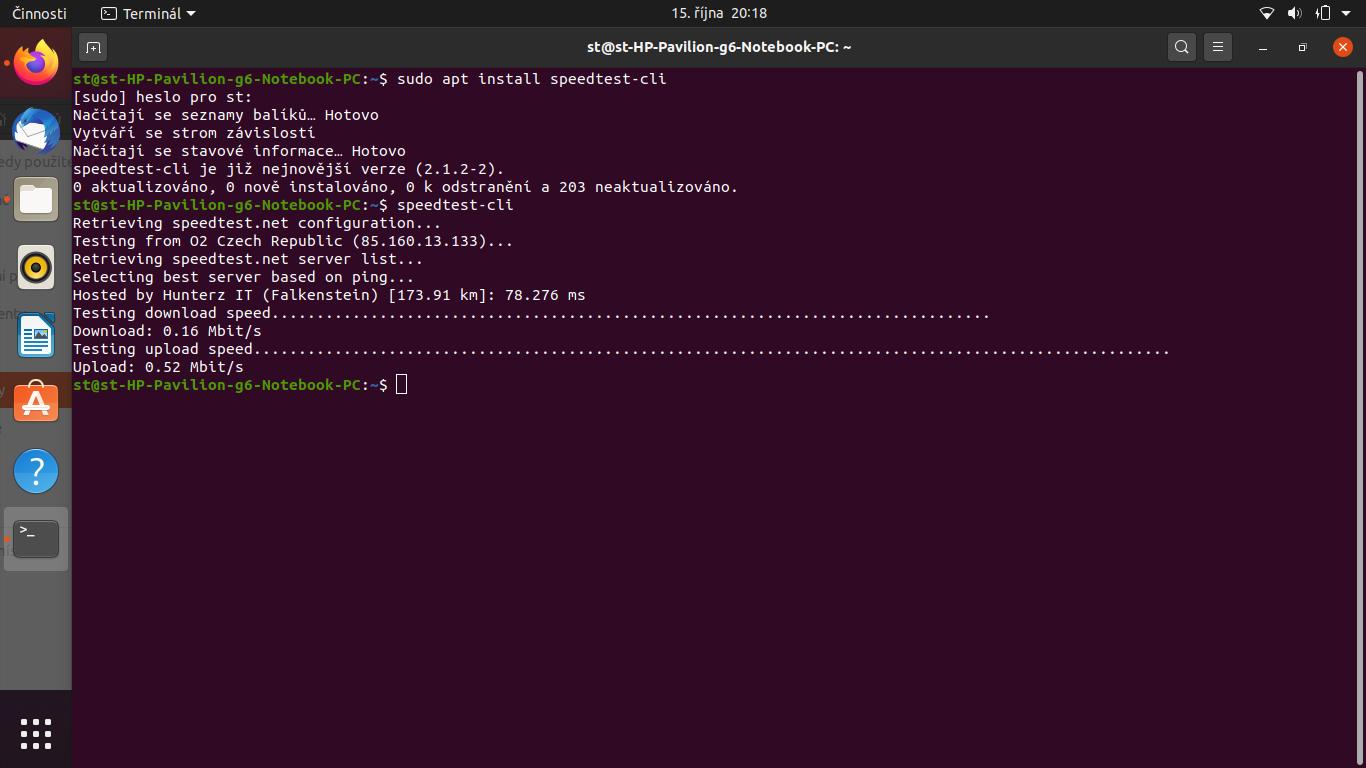Screen dimensions: 1366x768
Task: Expand system menu arrow in top bar
Action: coord(1346,13)
